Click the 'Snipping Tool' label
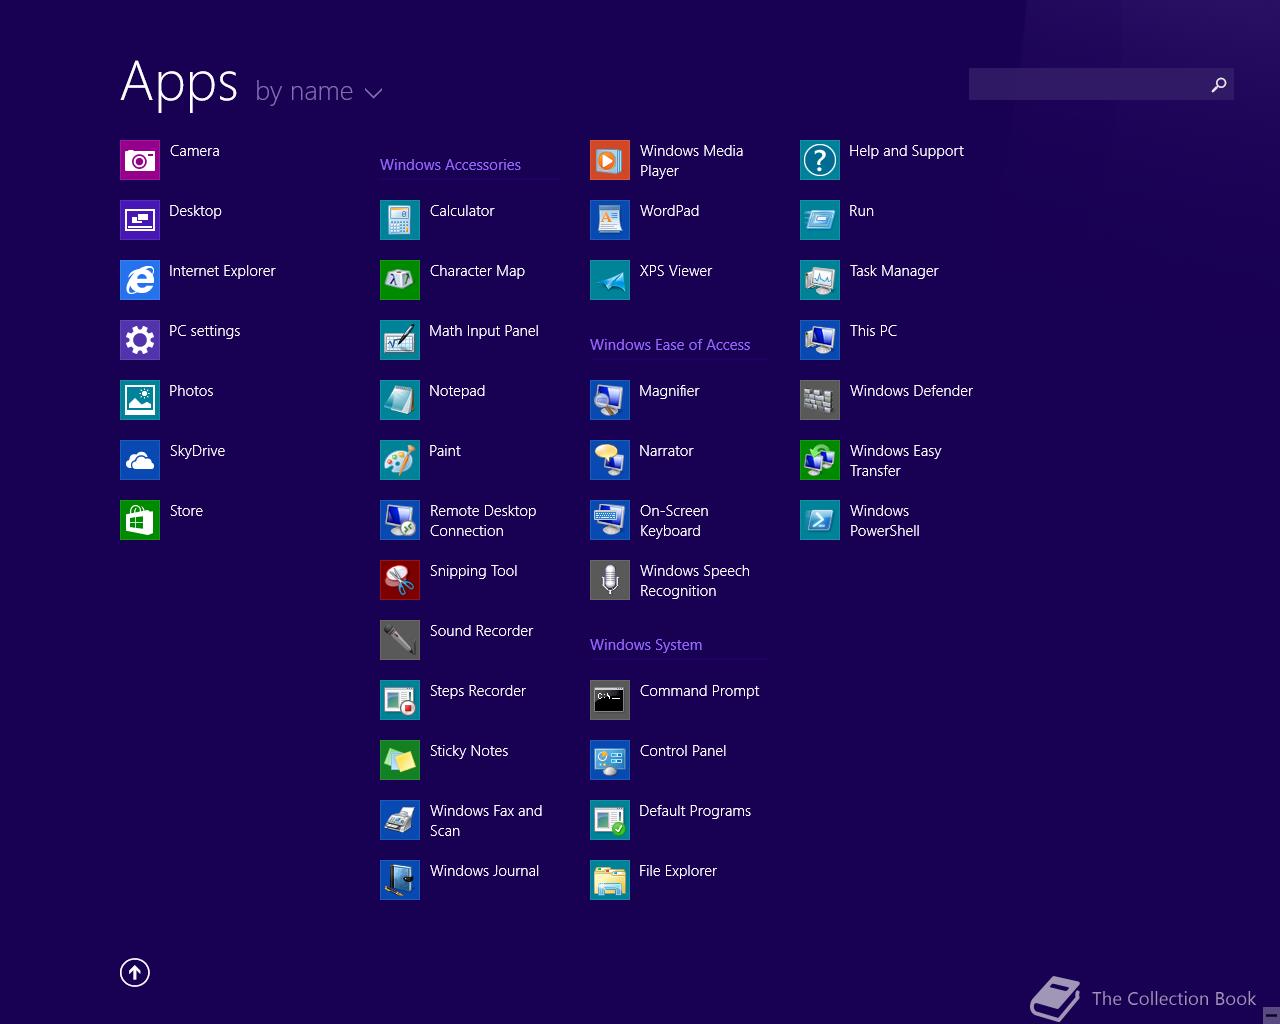 473,571
